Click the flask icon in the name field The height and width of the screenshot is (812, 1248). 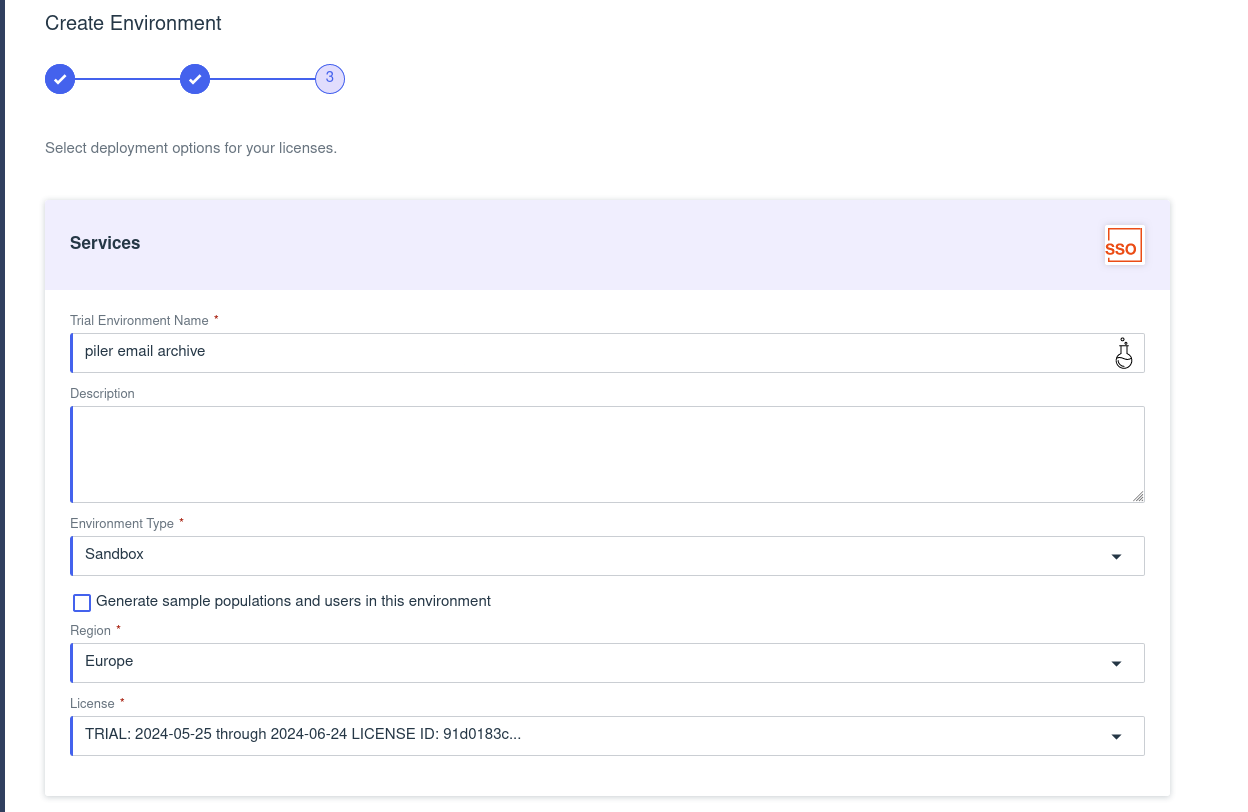[1123, 353]
